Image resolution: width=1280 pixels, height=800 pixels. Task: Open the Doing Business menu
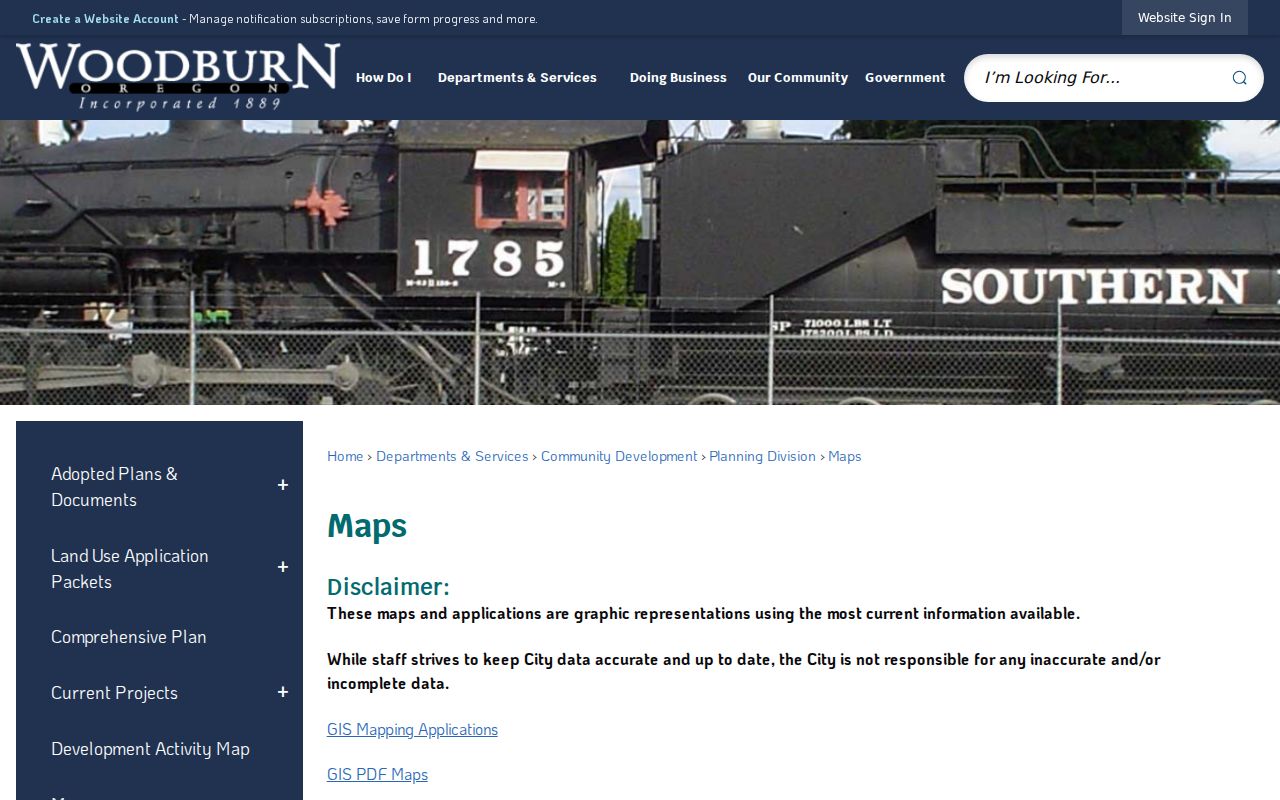pos(678,78)
